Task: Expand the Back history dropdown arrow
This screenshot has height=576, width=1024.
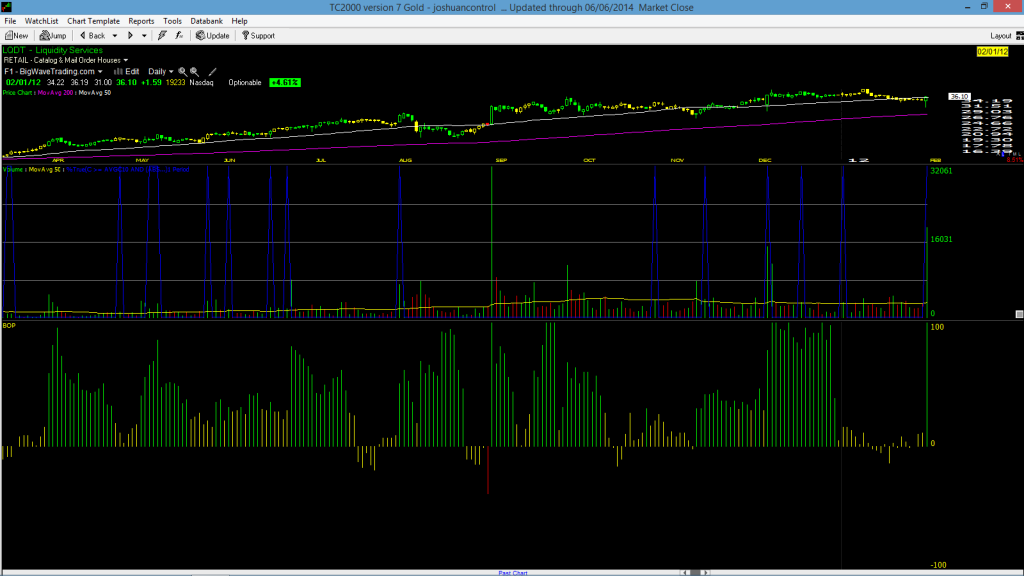Action: click(115, 36)
